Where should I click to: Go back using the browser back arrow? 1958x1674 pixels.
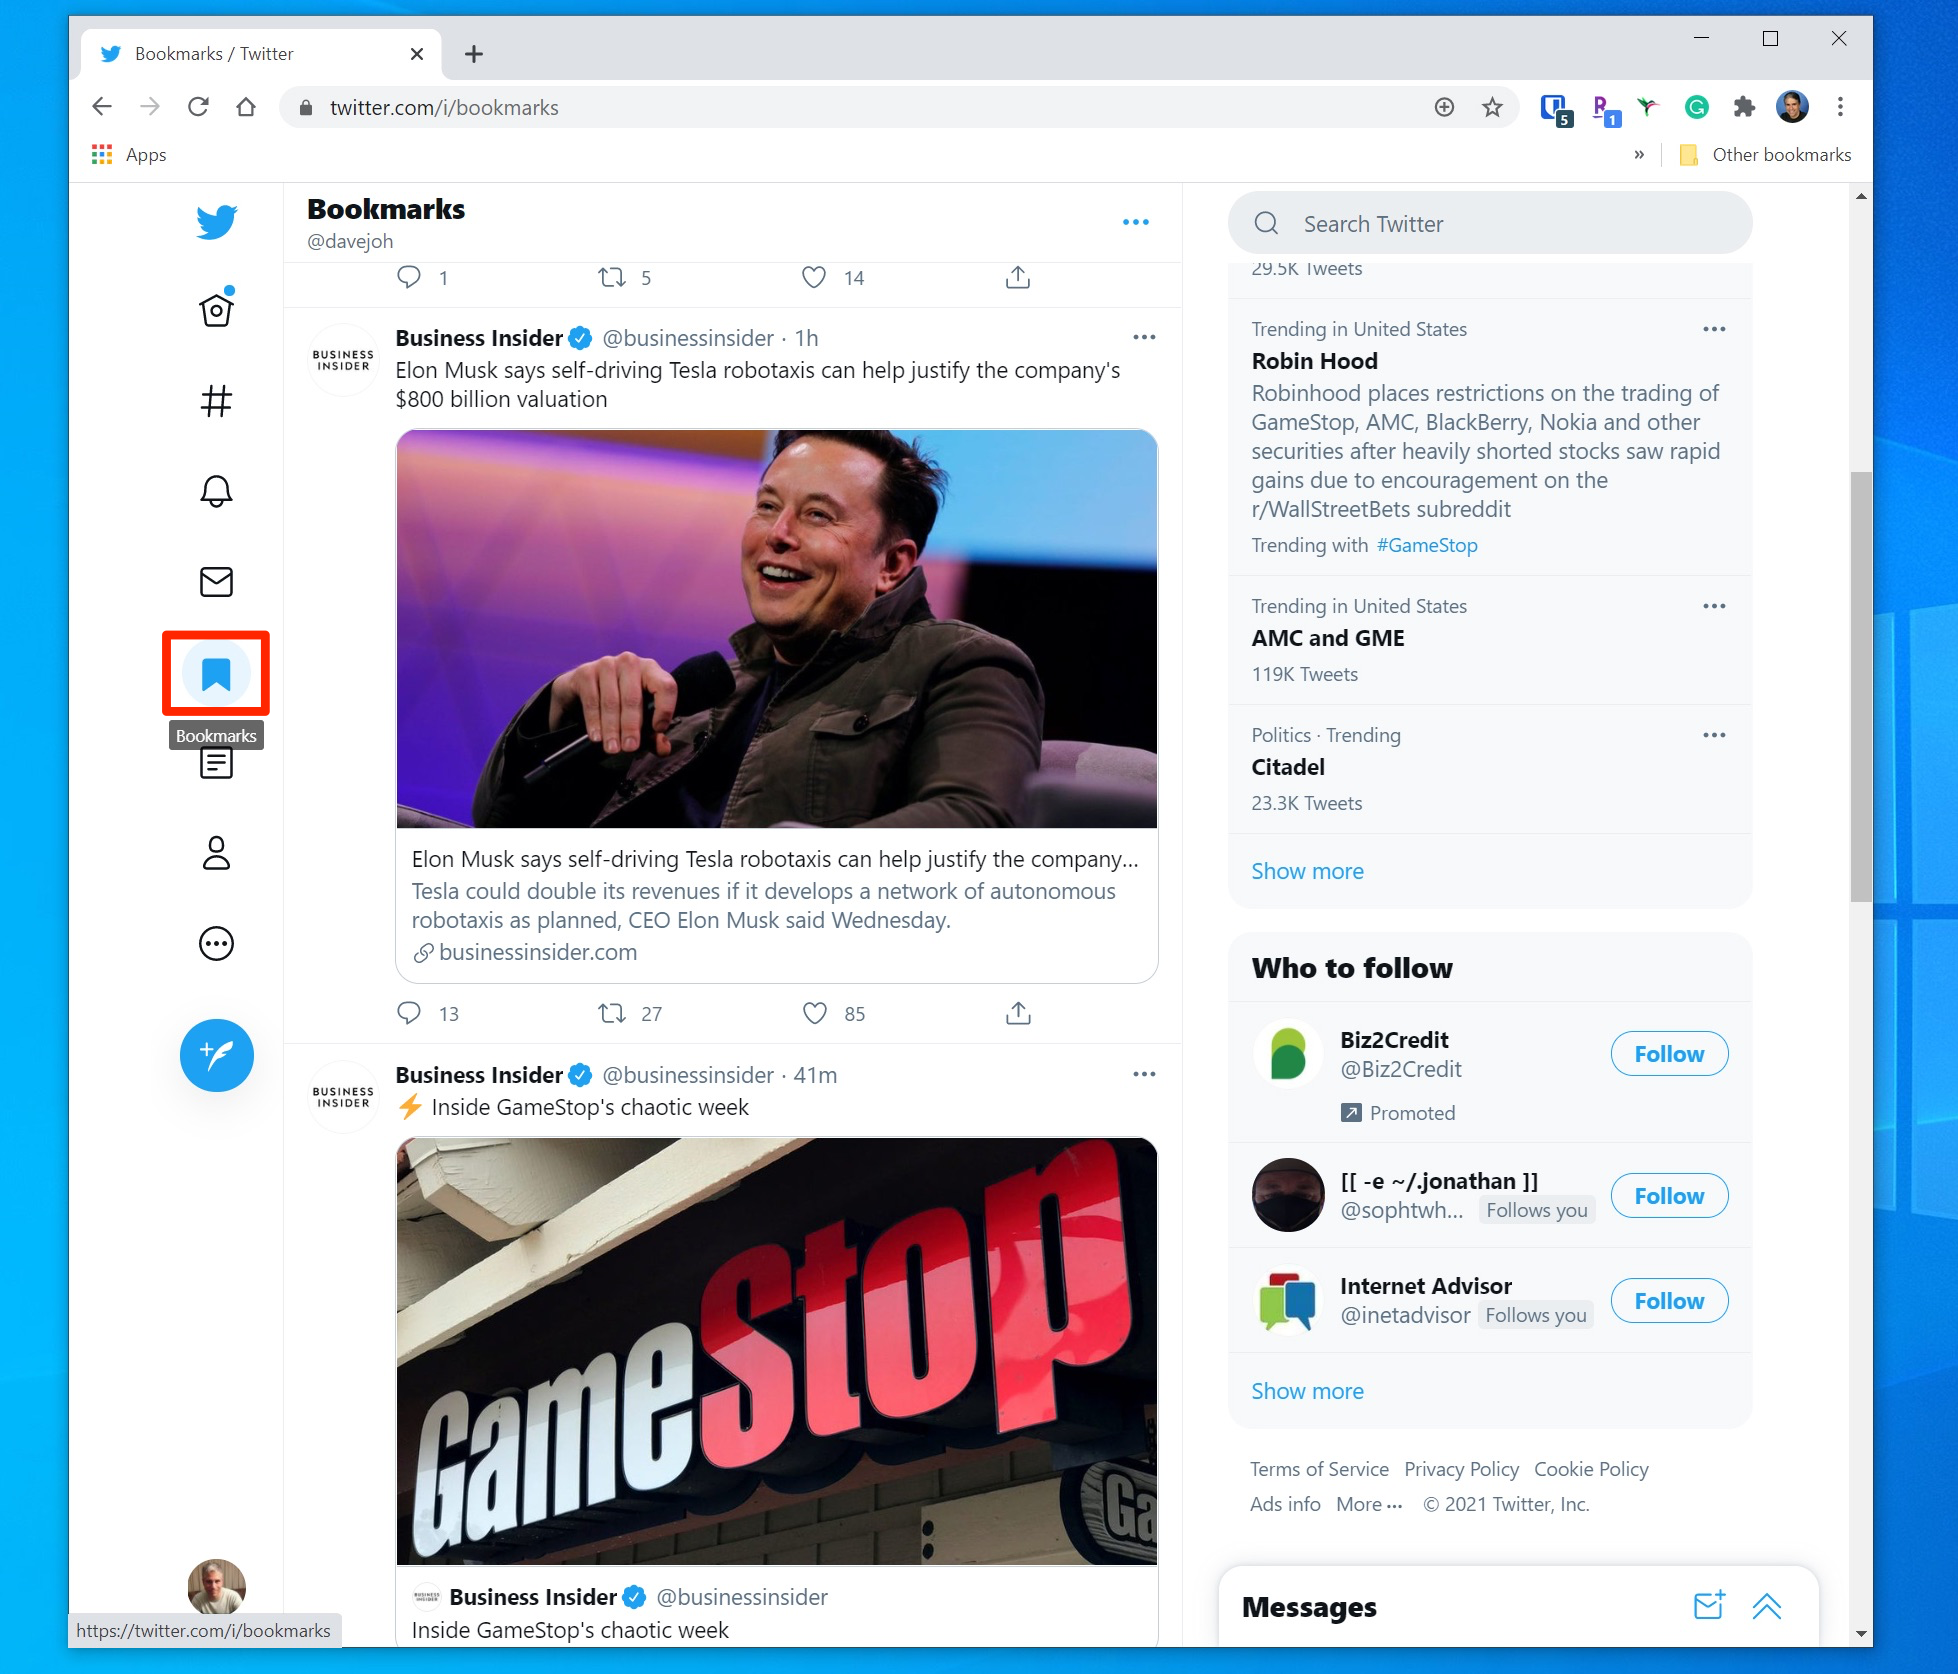click(x=102, y=107)
